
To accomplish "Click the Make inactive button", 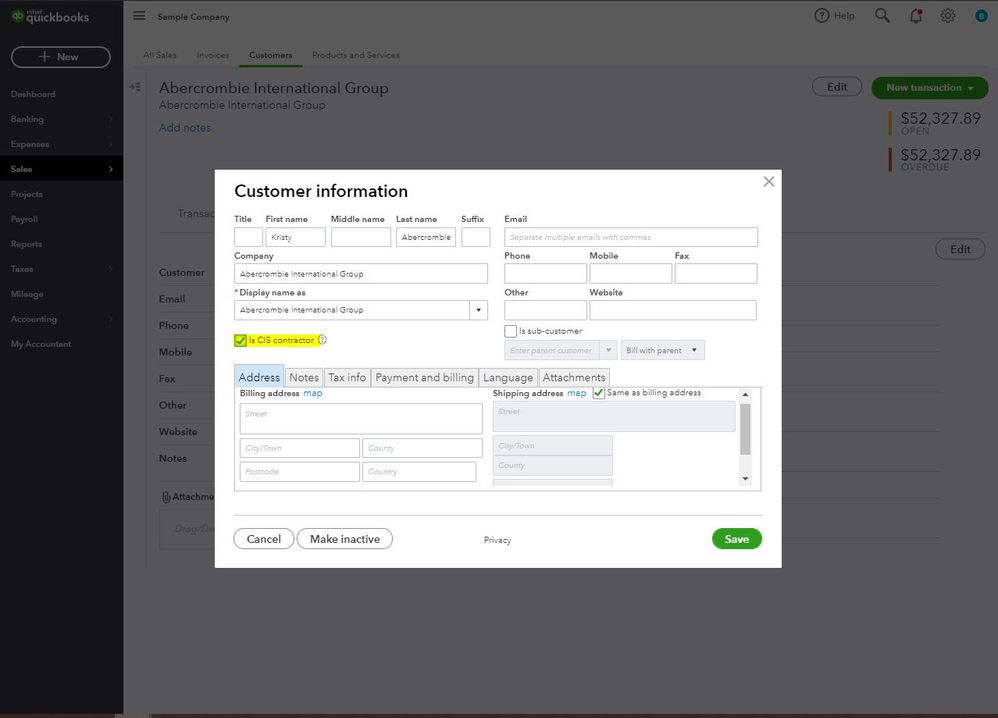I will pos(344,538).
